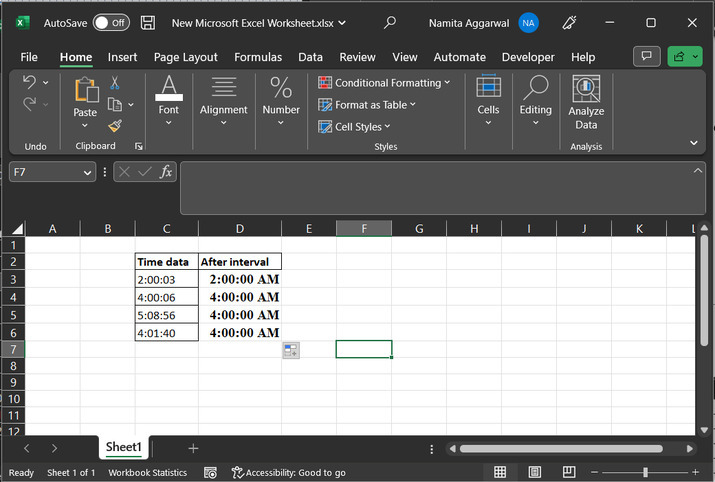Image resolution: width=715 pixels, height=482 pixels.
Task: Add a new sheet with plus button
Action: coord(193,449)
